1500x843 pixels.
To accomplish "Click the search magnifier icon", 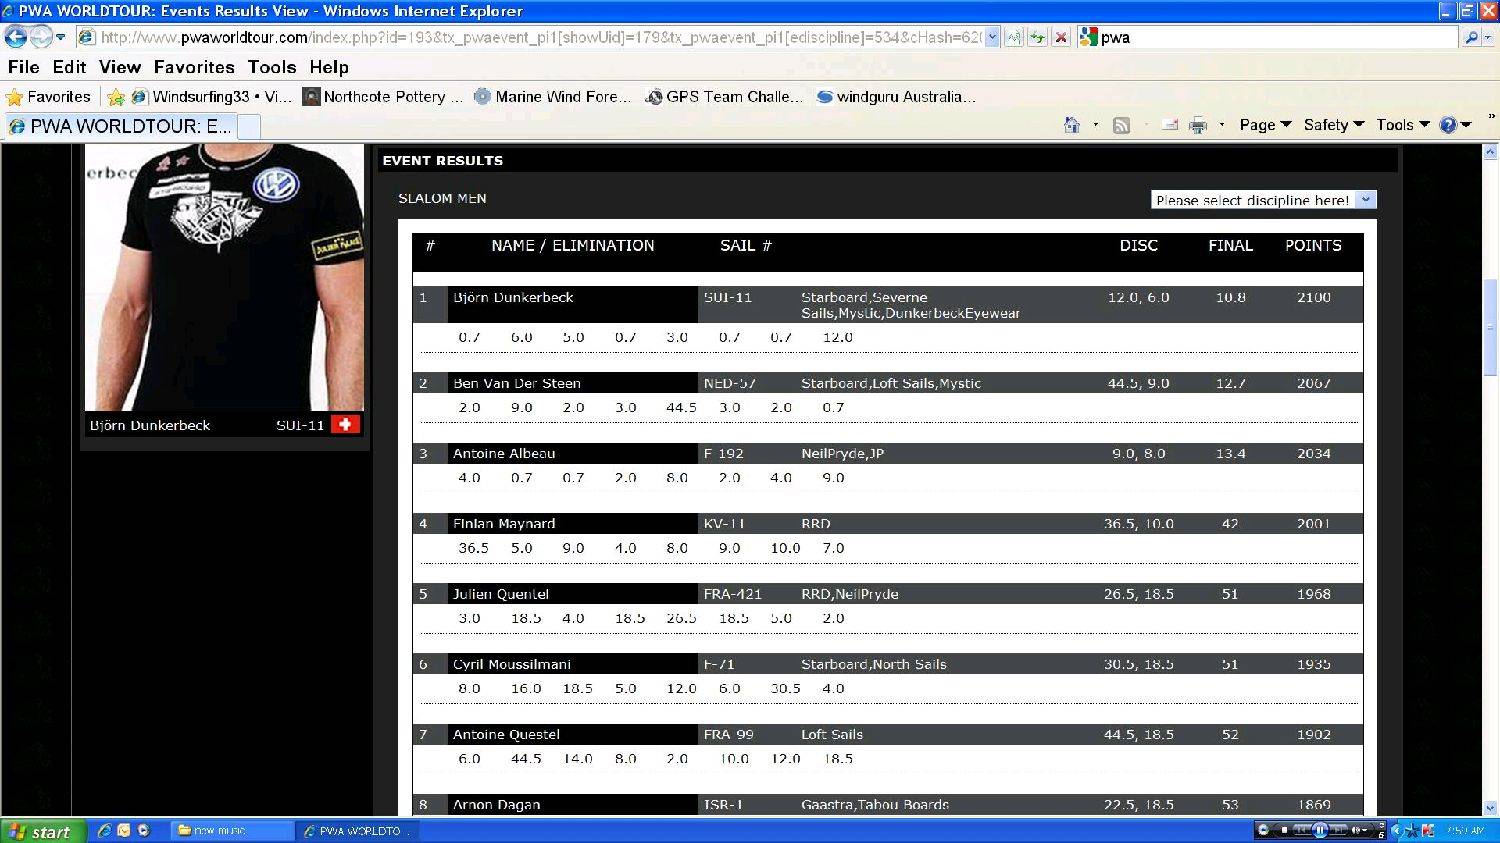I will (x=1471, y=37).
